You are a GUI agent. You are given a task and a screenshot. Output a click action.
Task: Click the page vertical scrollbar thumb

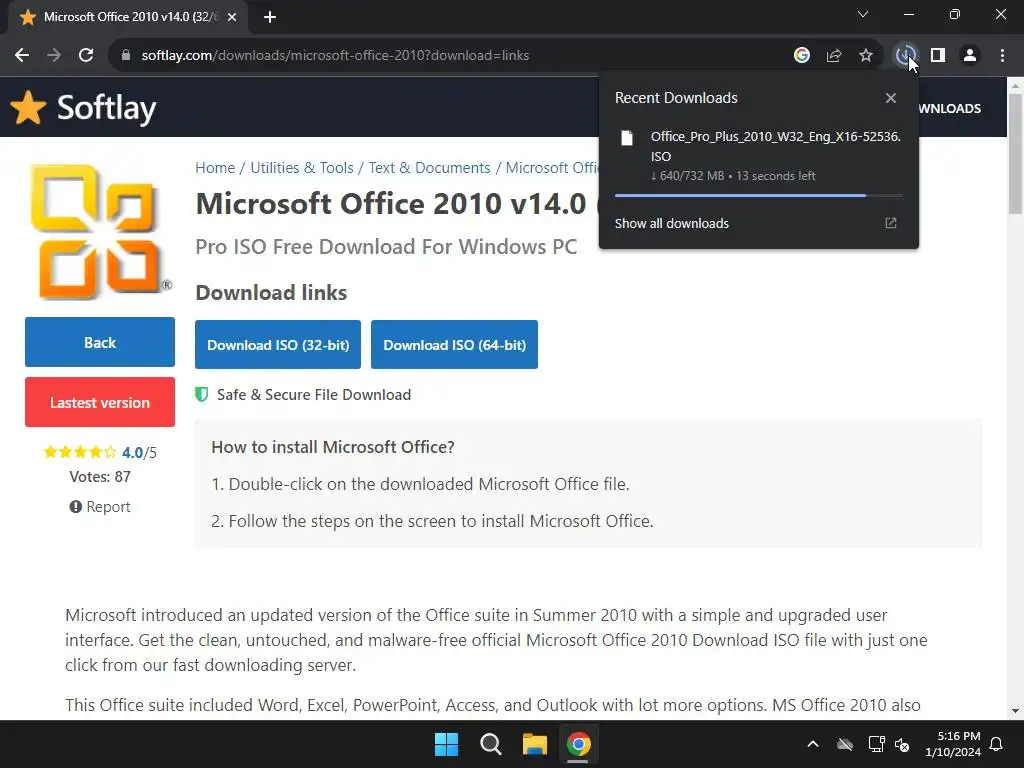pos(1015,154)
